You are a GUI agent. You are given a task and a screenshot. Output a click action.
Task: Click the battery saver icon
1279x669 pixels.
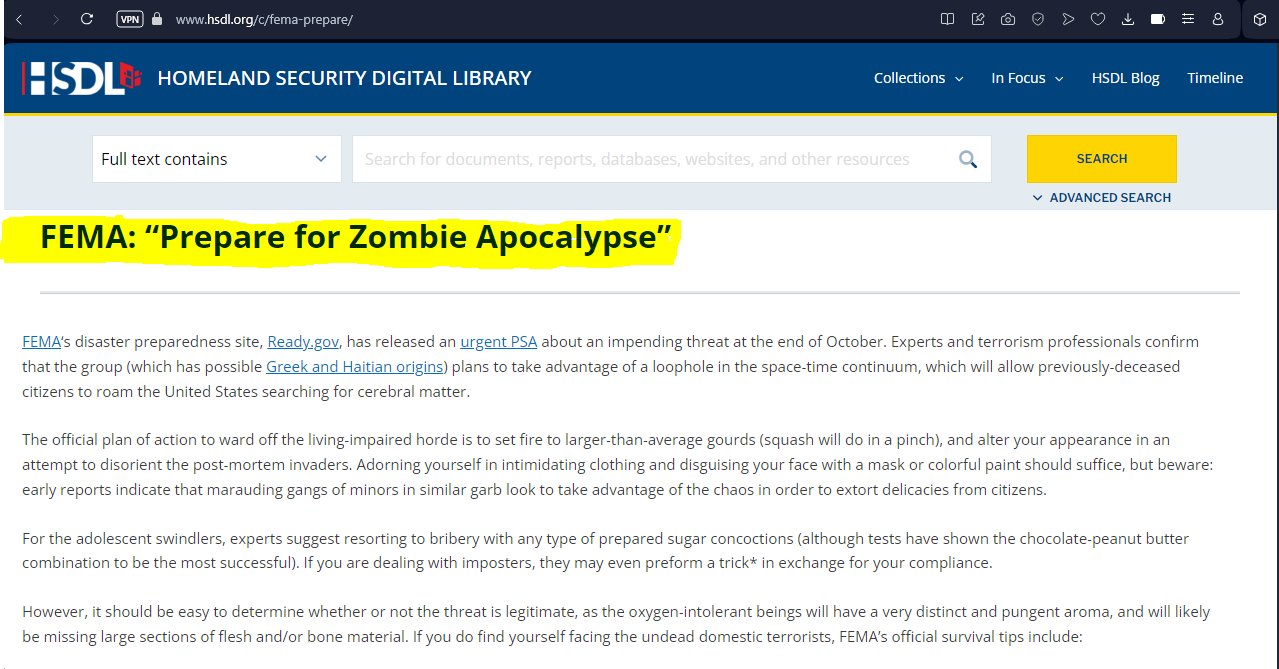point(1158,19)
